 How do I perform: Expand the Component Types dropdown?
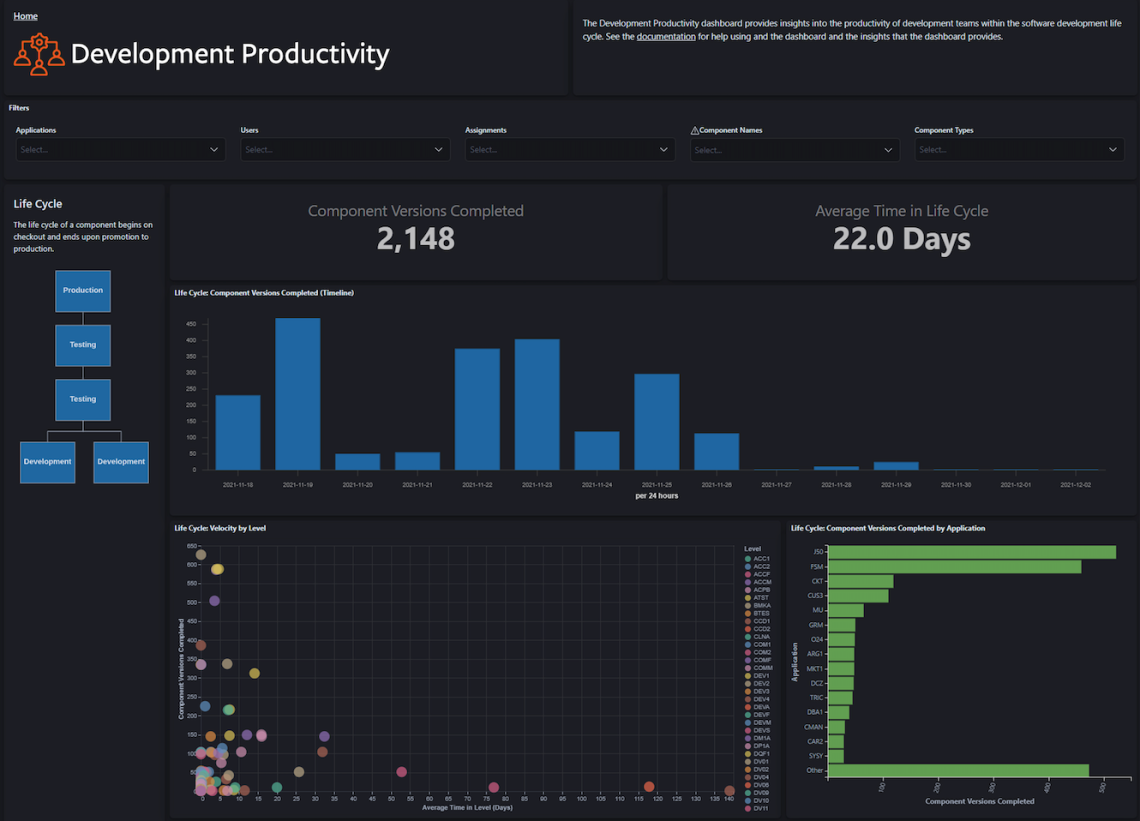(1019, 149)
